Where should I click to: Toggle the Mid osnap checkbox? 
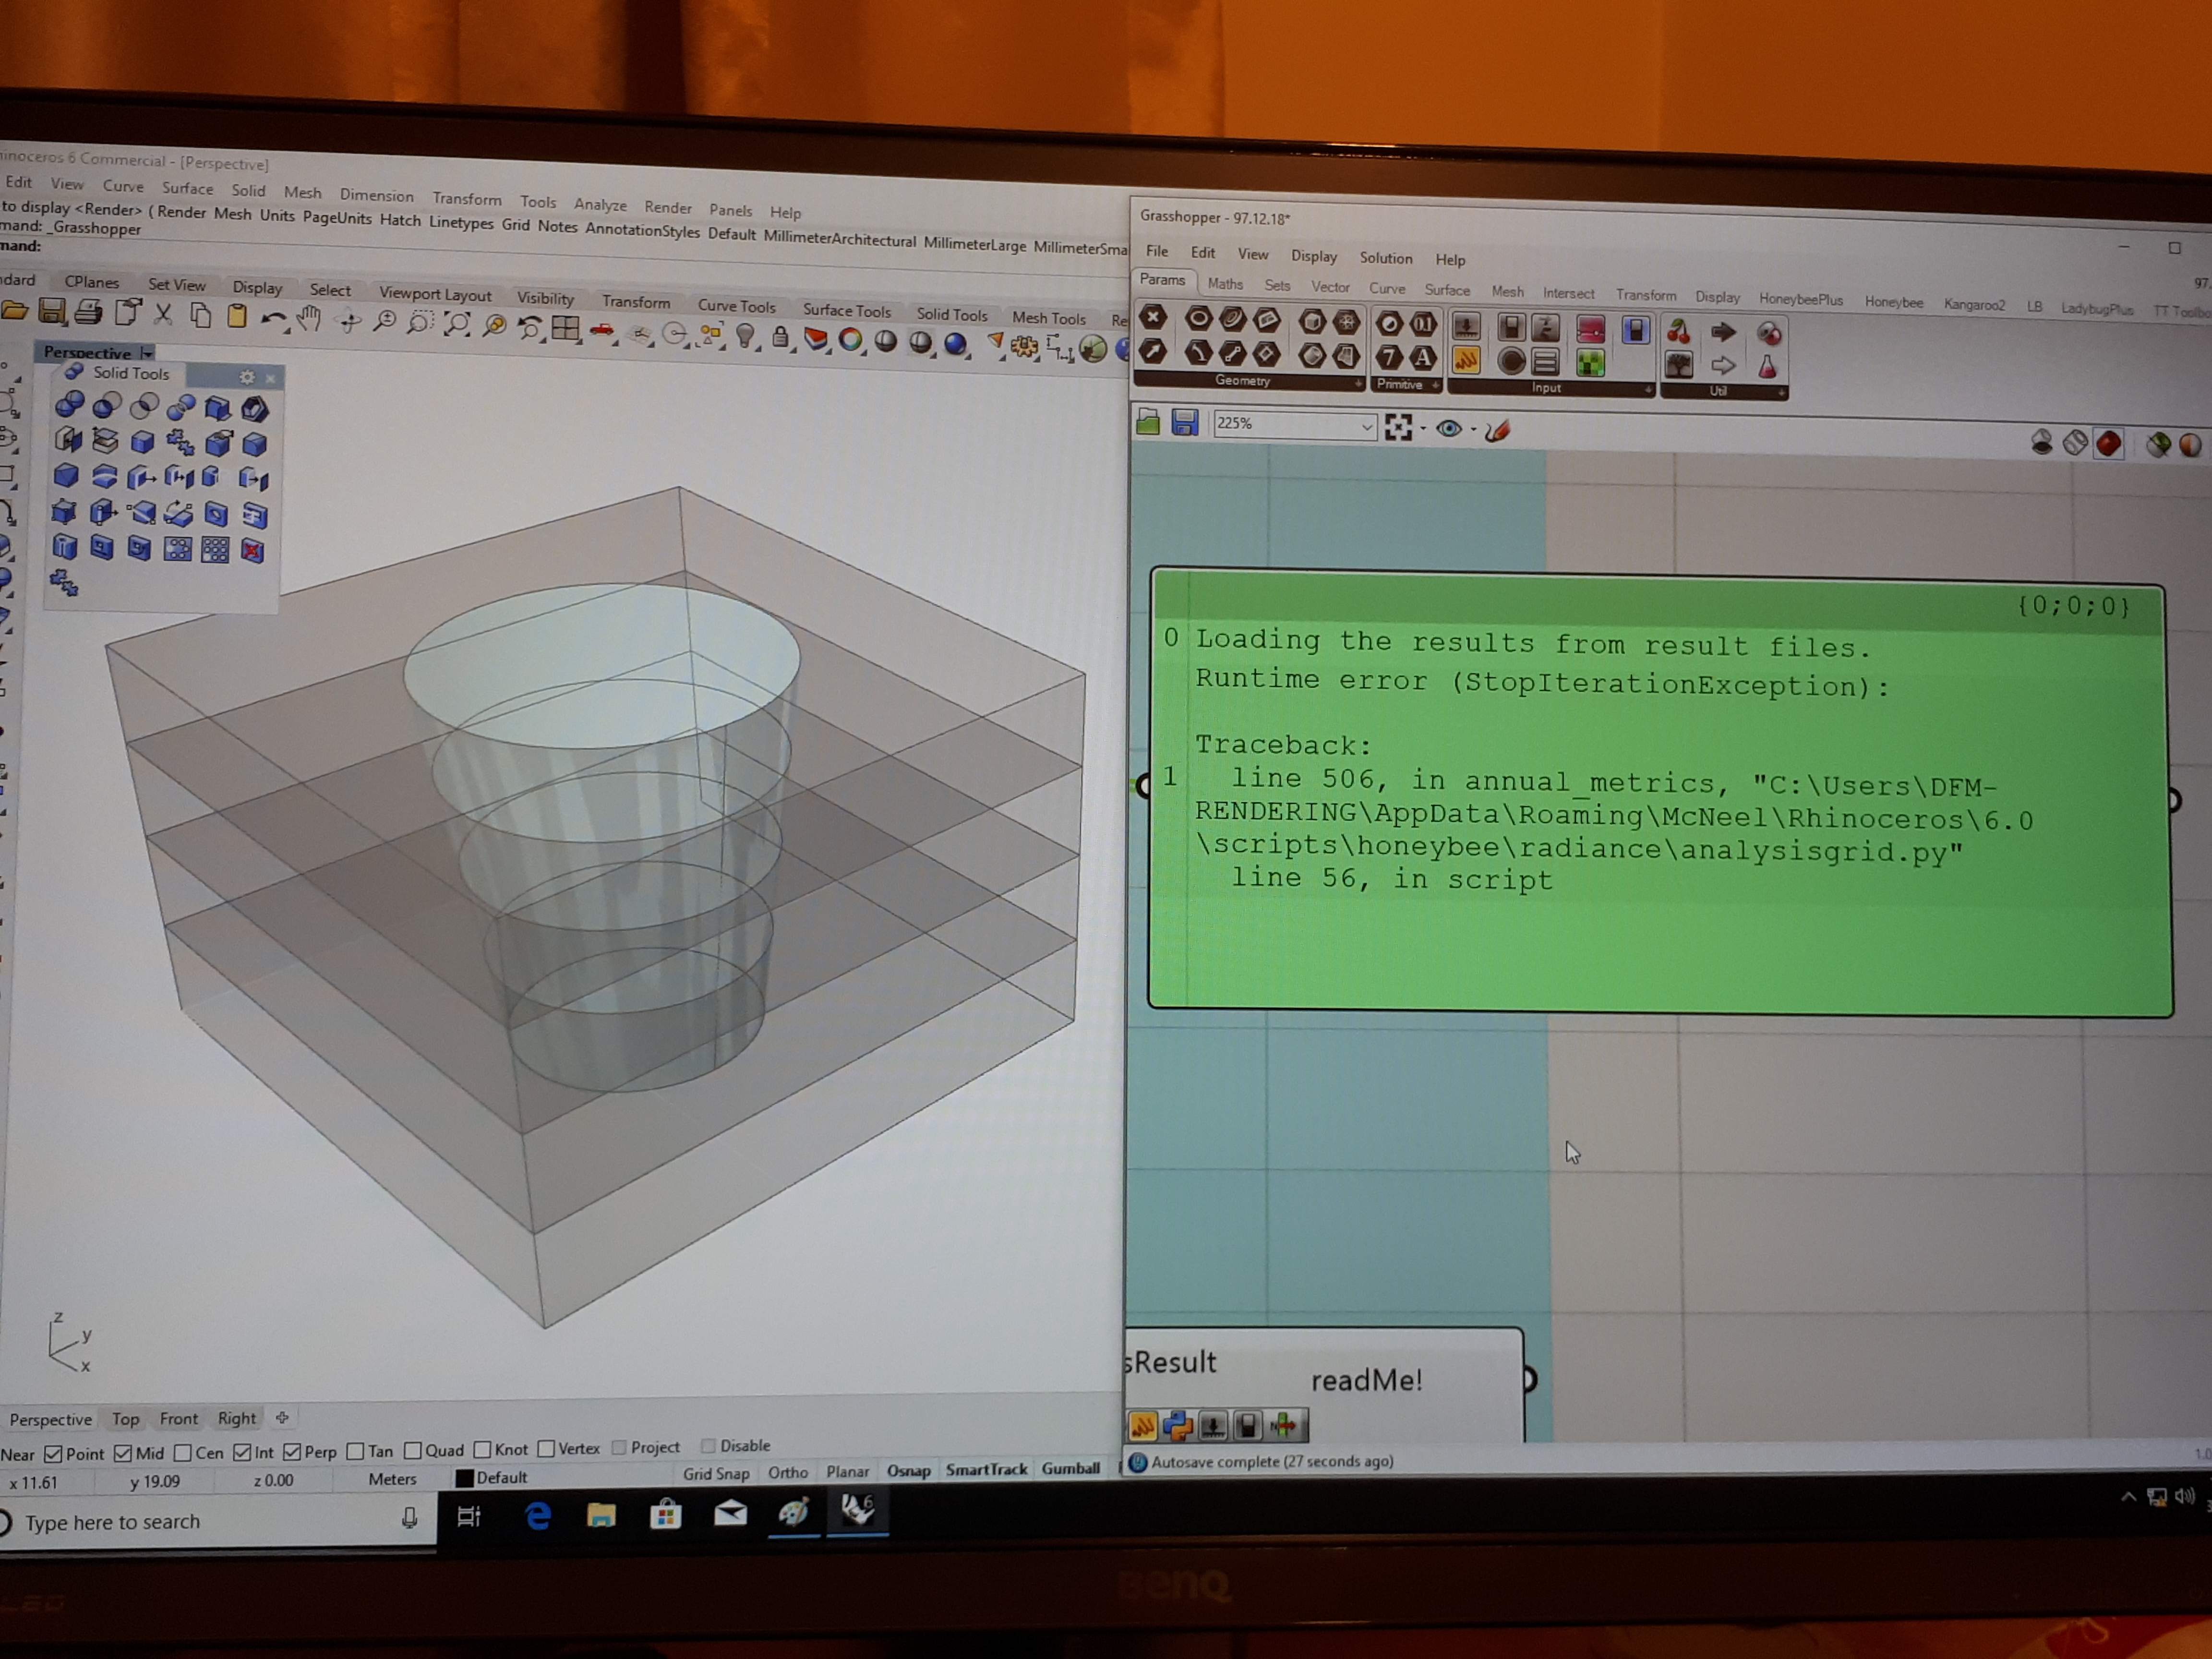pyautogui.click(x=123, y=1453)
